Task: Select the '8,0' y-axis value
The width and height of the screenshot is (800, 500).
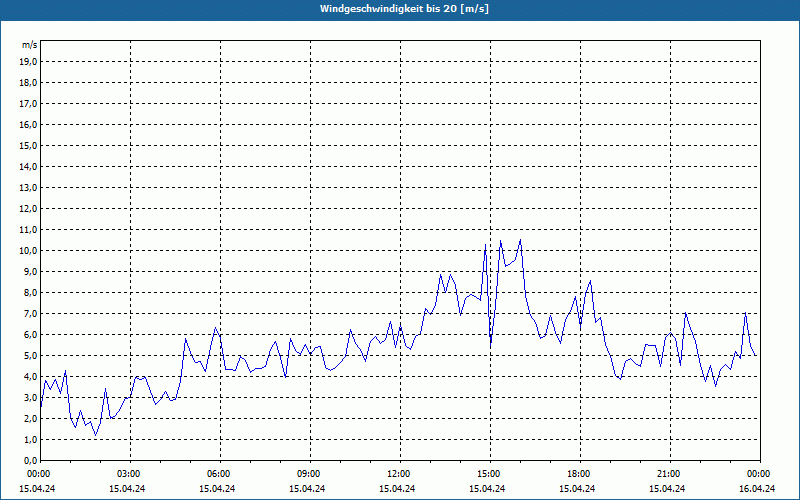Action: (30, 292)
